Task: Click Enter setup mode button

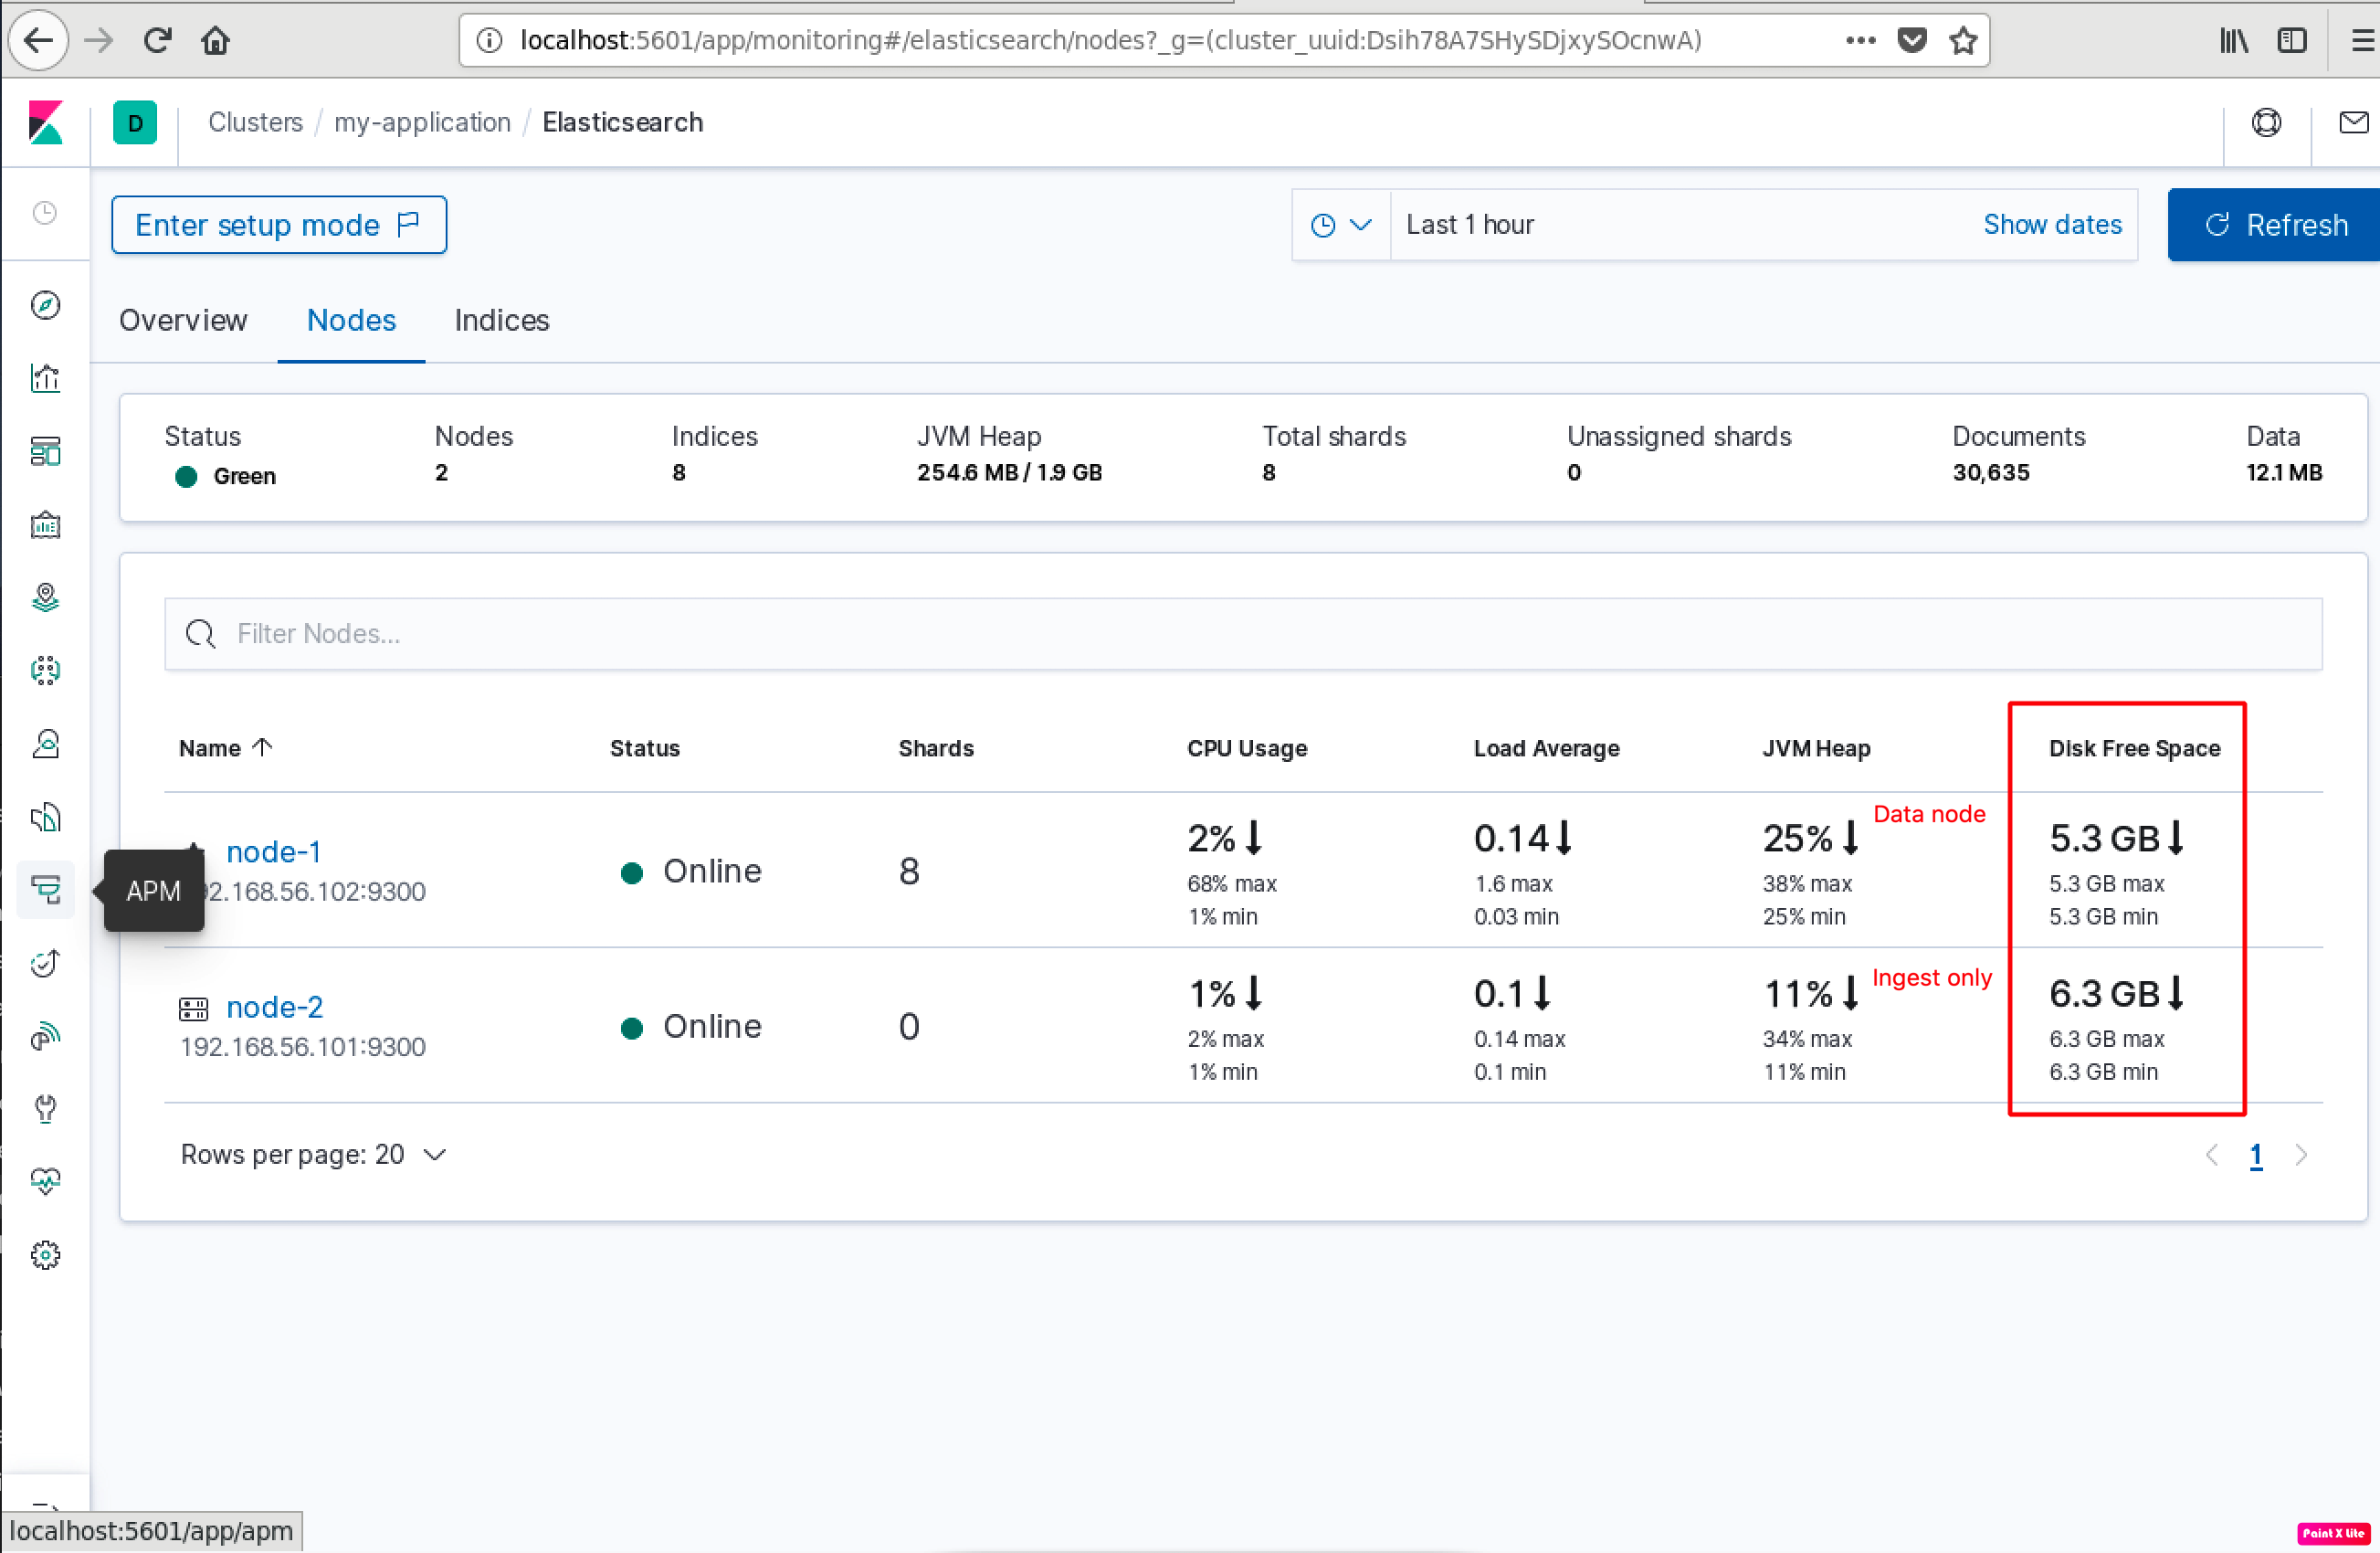Action: pyautogui.click(x=279, y=225)
